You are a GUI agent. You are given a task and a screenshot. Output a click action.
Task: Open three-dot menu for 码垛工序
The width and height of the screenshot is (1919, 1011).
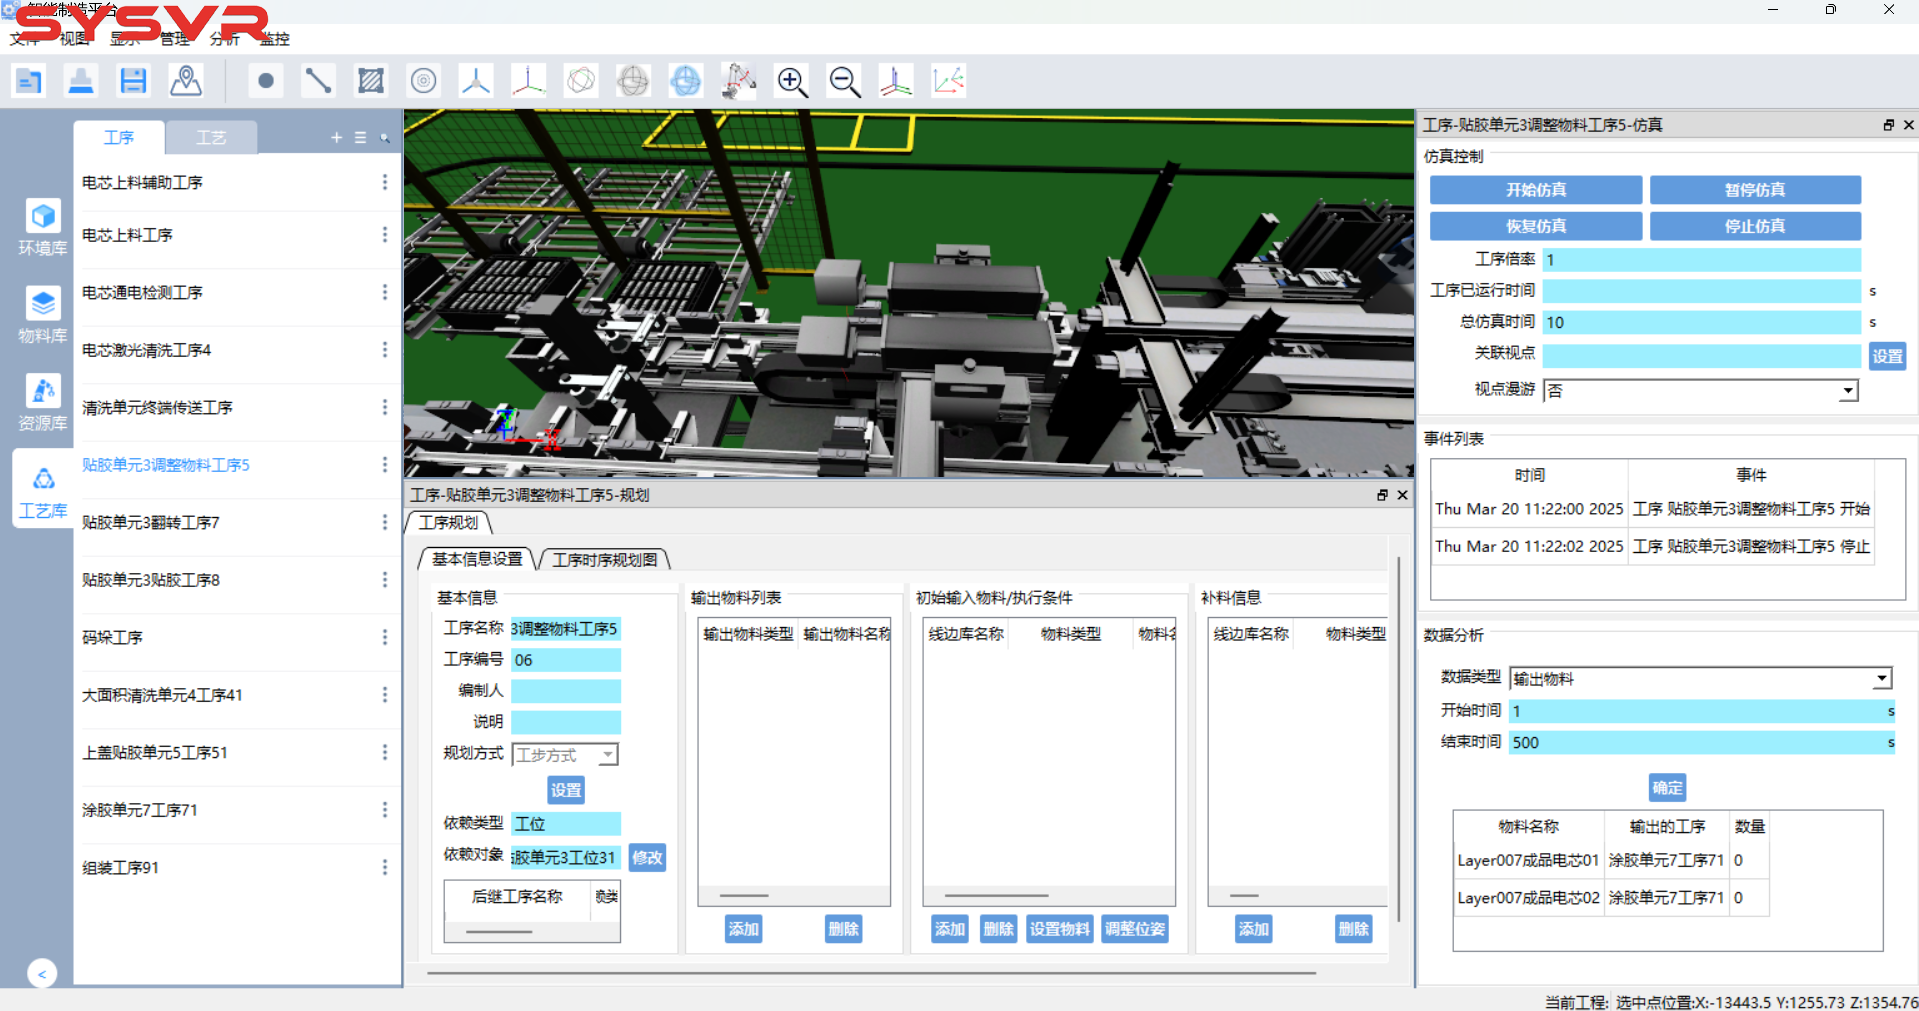click(385, 637)
